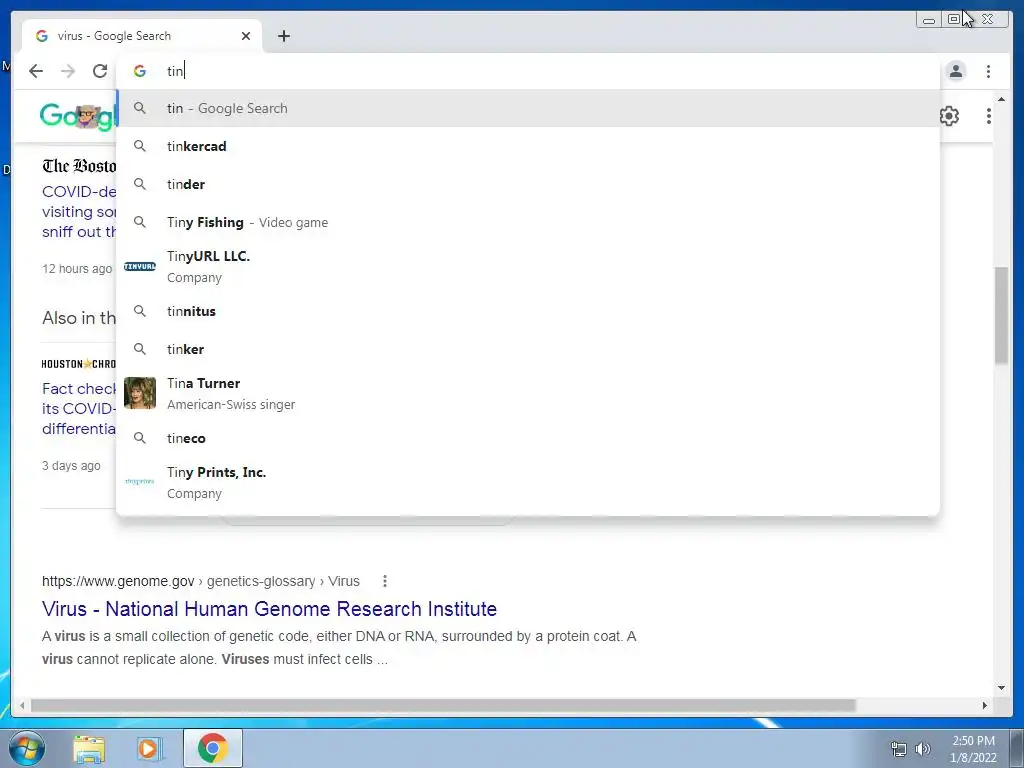1024x768 pixels.
Task: Click the '3 days ago' timestamp text
Action: click(x=71, y=466)
